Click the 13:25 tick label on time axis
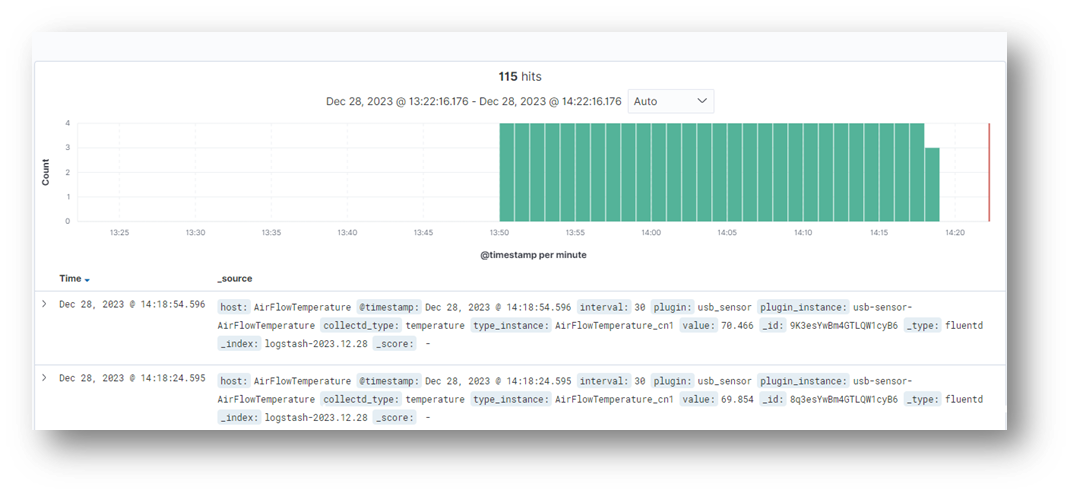Screen dimensions: 1072x495 coord(120,233)
